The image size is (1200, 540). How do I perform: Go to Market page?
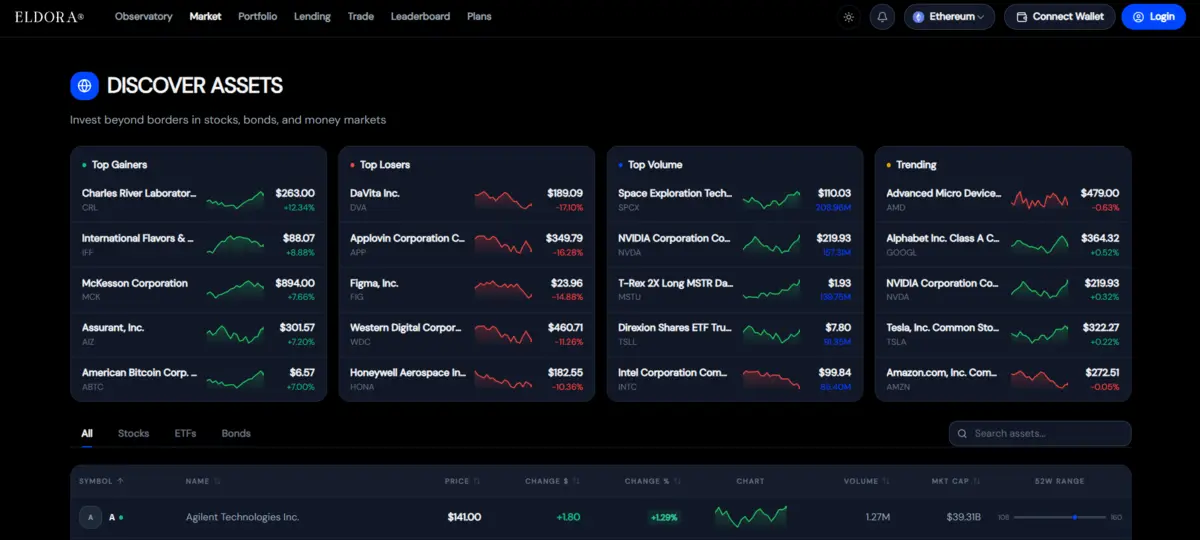click(206, 17)
